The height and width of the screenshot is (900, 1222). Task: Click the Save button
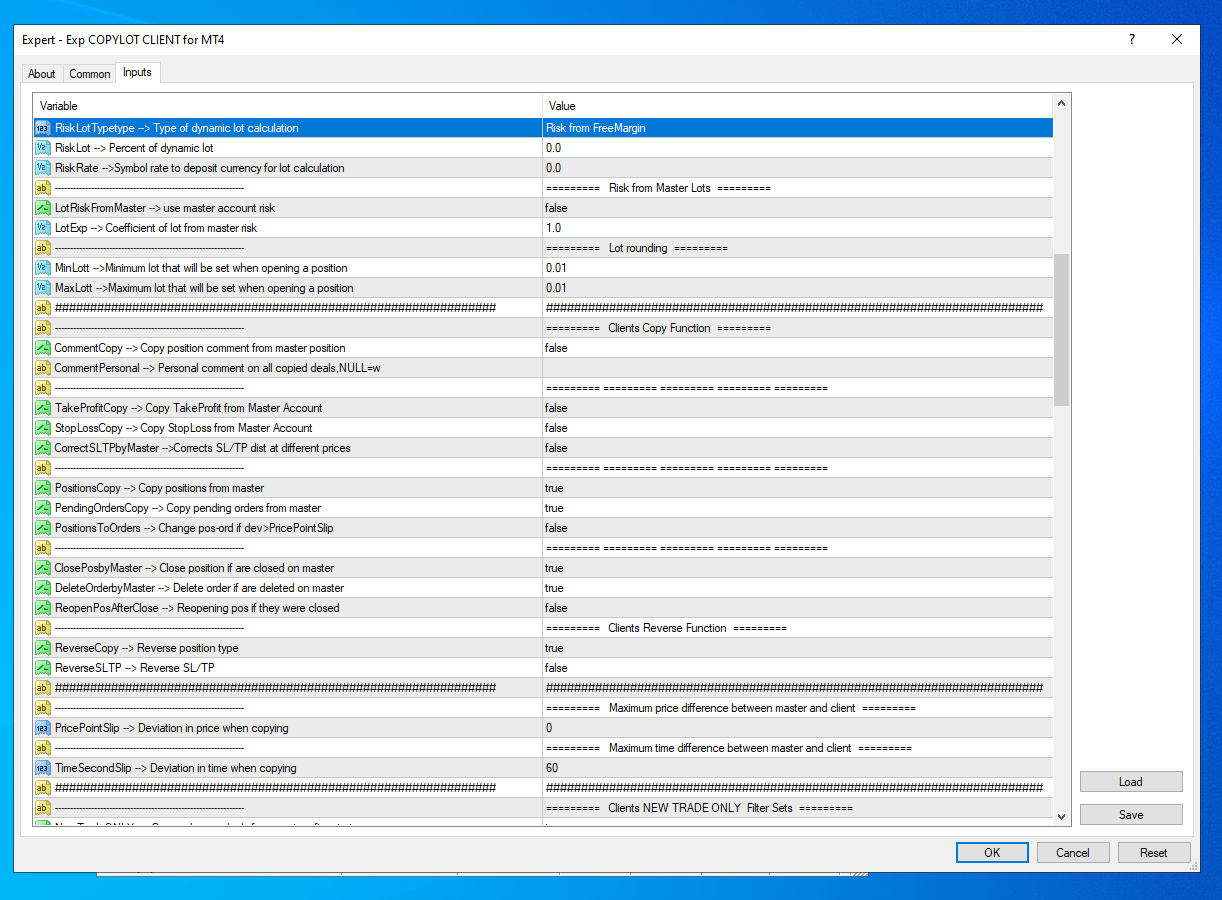[x=1131, y=815]
